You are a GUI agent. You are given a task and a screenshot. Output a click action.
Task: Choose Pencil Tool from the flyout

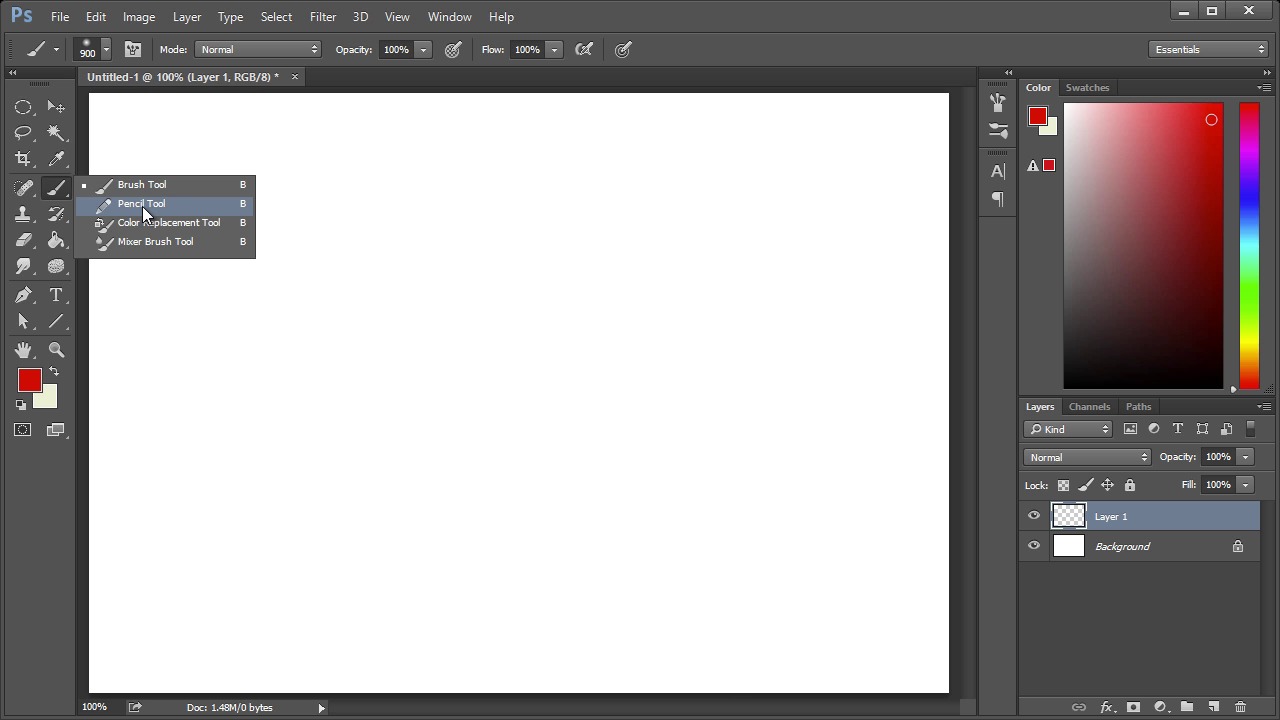point(142,204)
